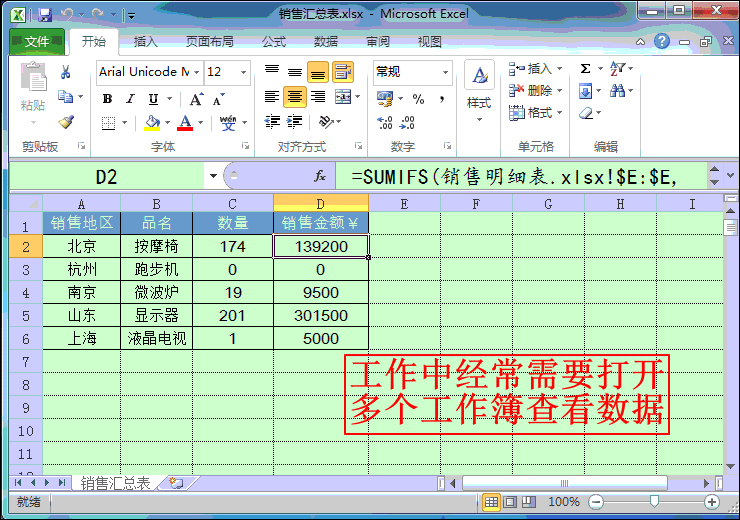Open font color dropdown arrow
The height and width of the screenshot is (520, 740).
tap(201, 123)
